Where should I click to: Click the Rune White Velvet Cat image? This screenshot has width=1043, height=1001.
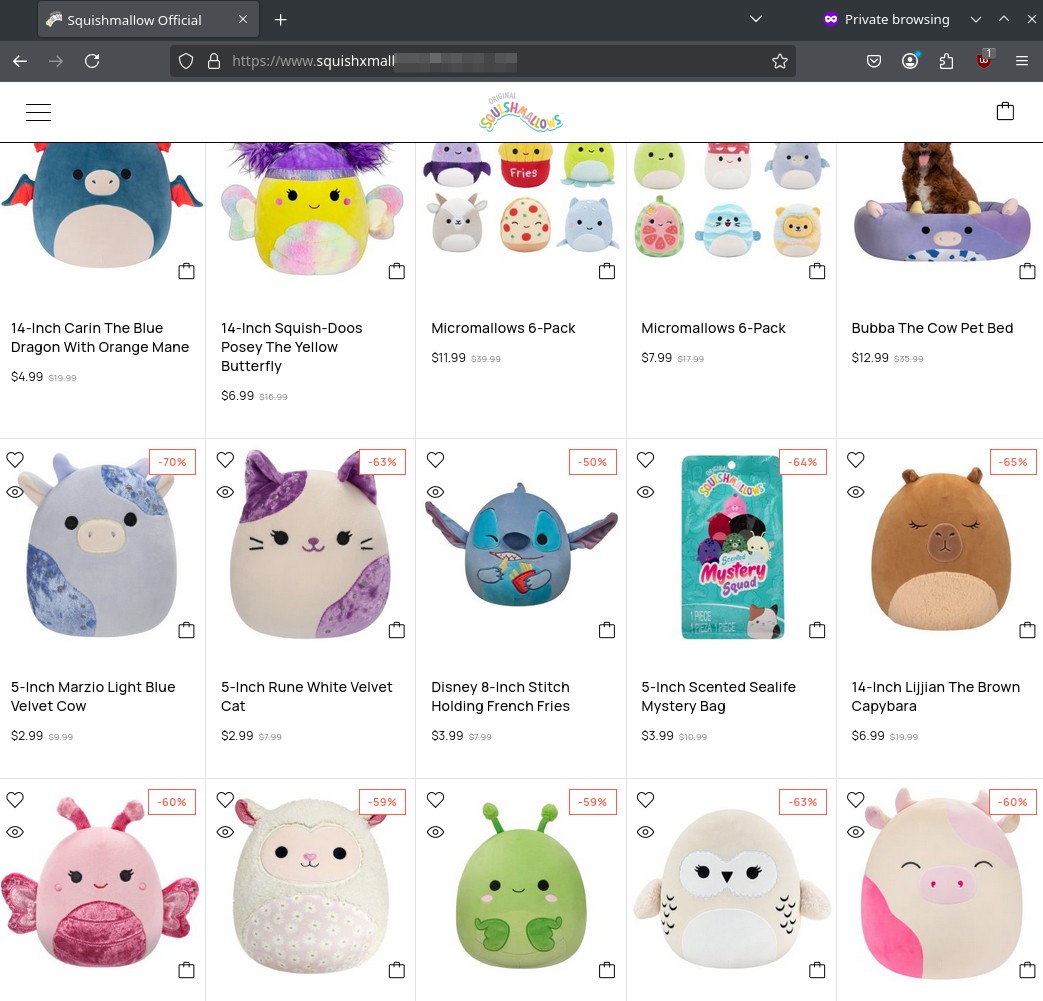(x=310, y=543)
